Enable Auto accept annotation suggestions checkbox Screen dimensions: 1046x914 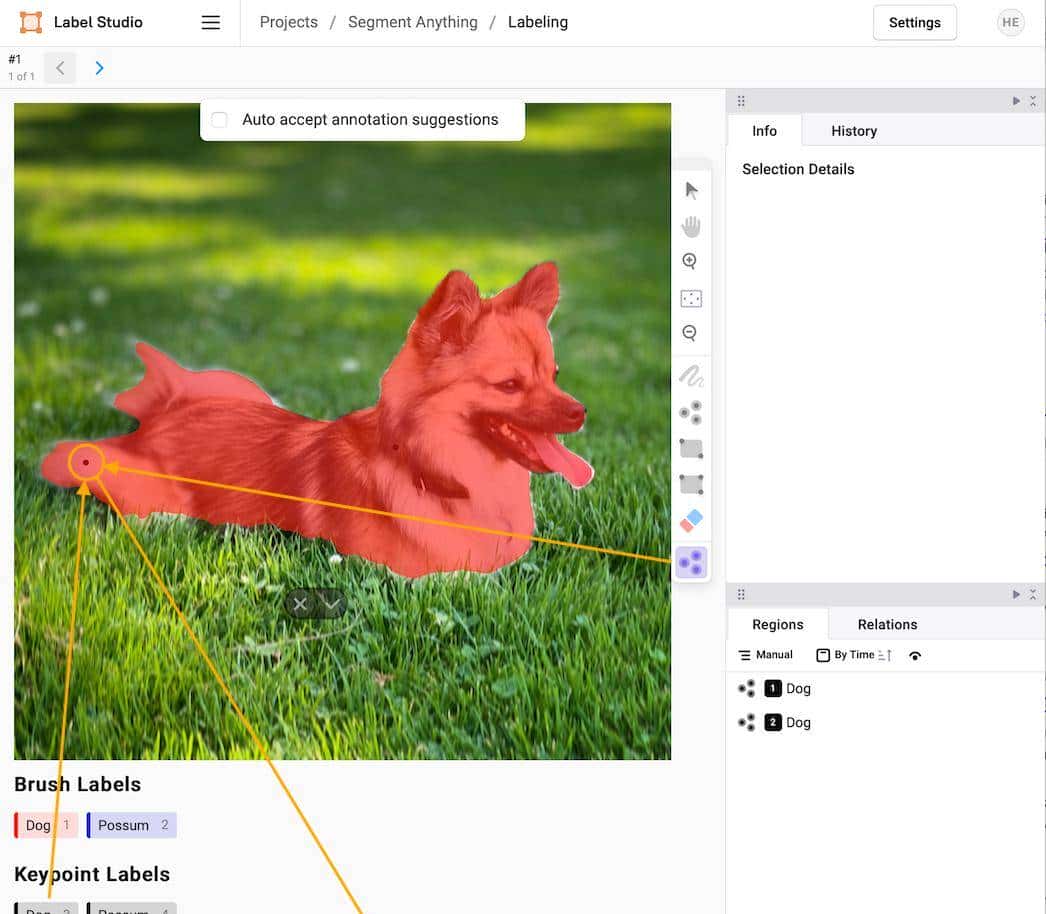220,120
